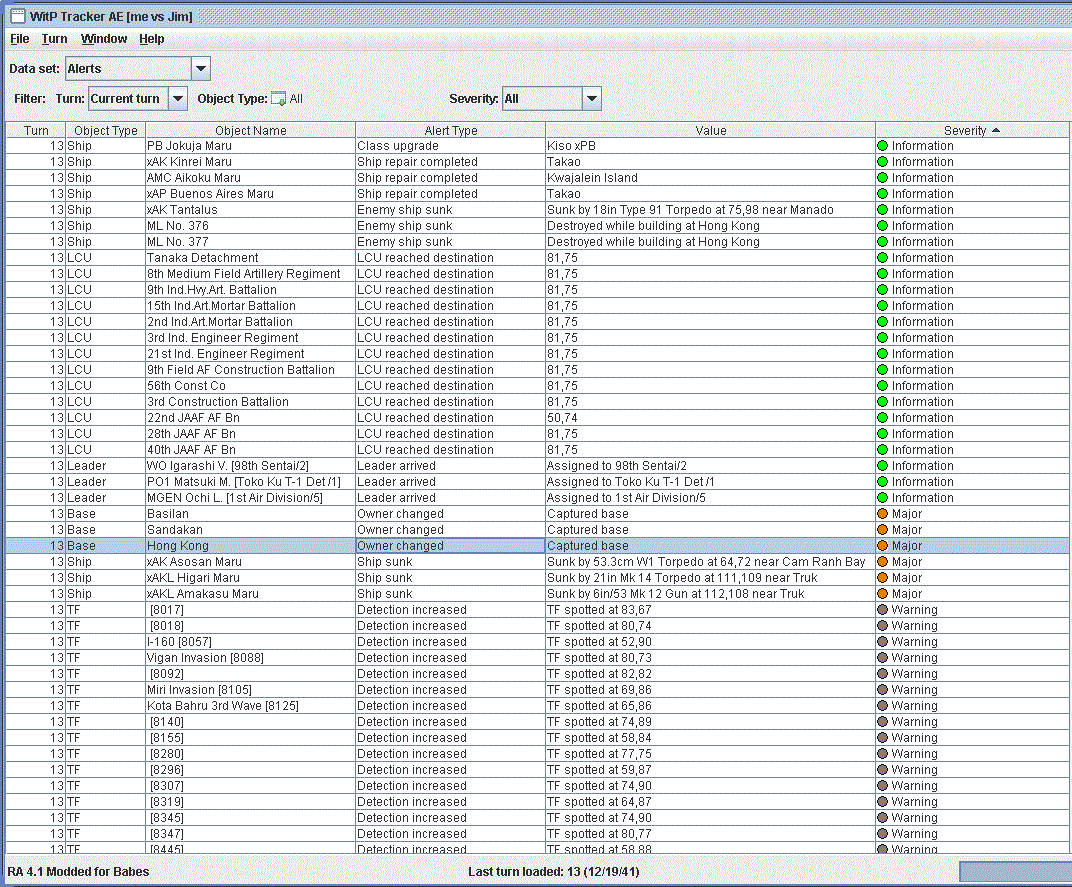
Task: Click 'Last turn loaded' status bar text
Action: 554,871
